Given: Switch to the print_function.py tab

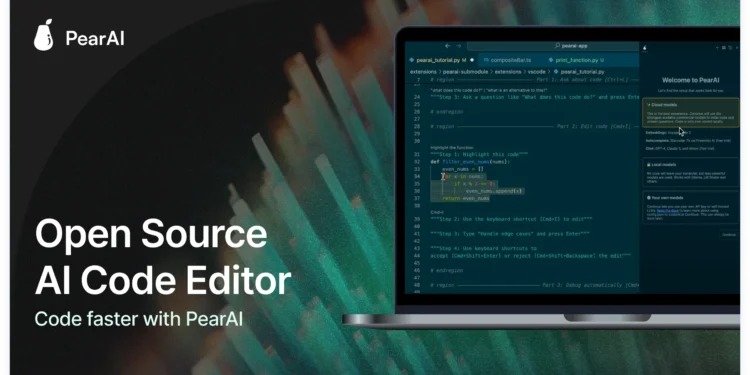Looking at the screenshot, I should click(x=576, y=60).
